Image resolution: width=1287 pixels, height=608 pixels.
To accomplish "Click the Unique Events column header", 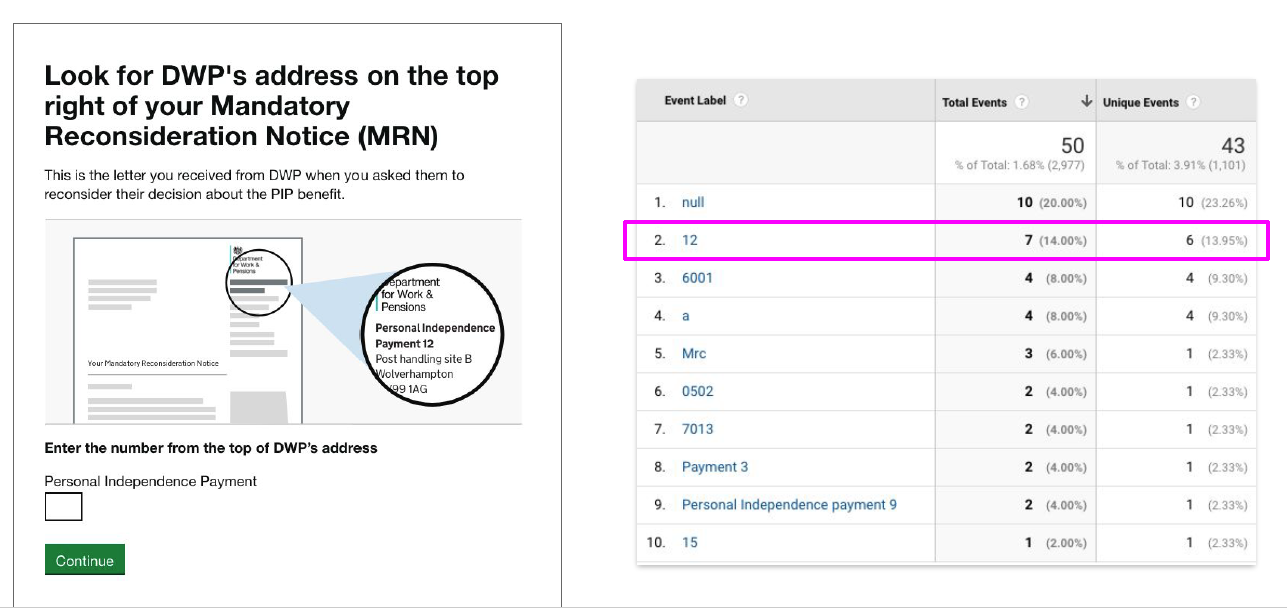I will click(1141, 102).
